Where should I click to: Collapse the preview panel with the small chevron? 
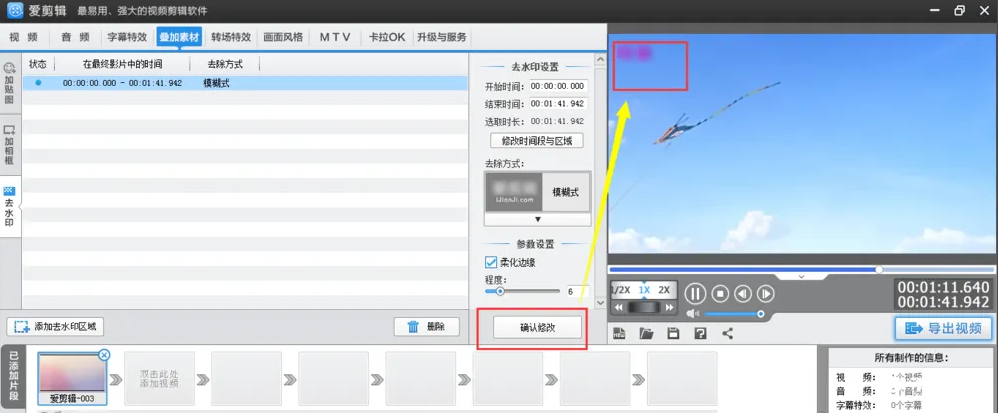[801, 277]
